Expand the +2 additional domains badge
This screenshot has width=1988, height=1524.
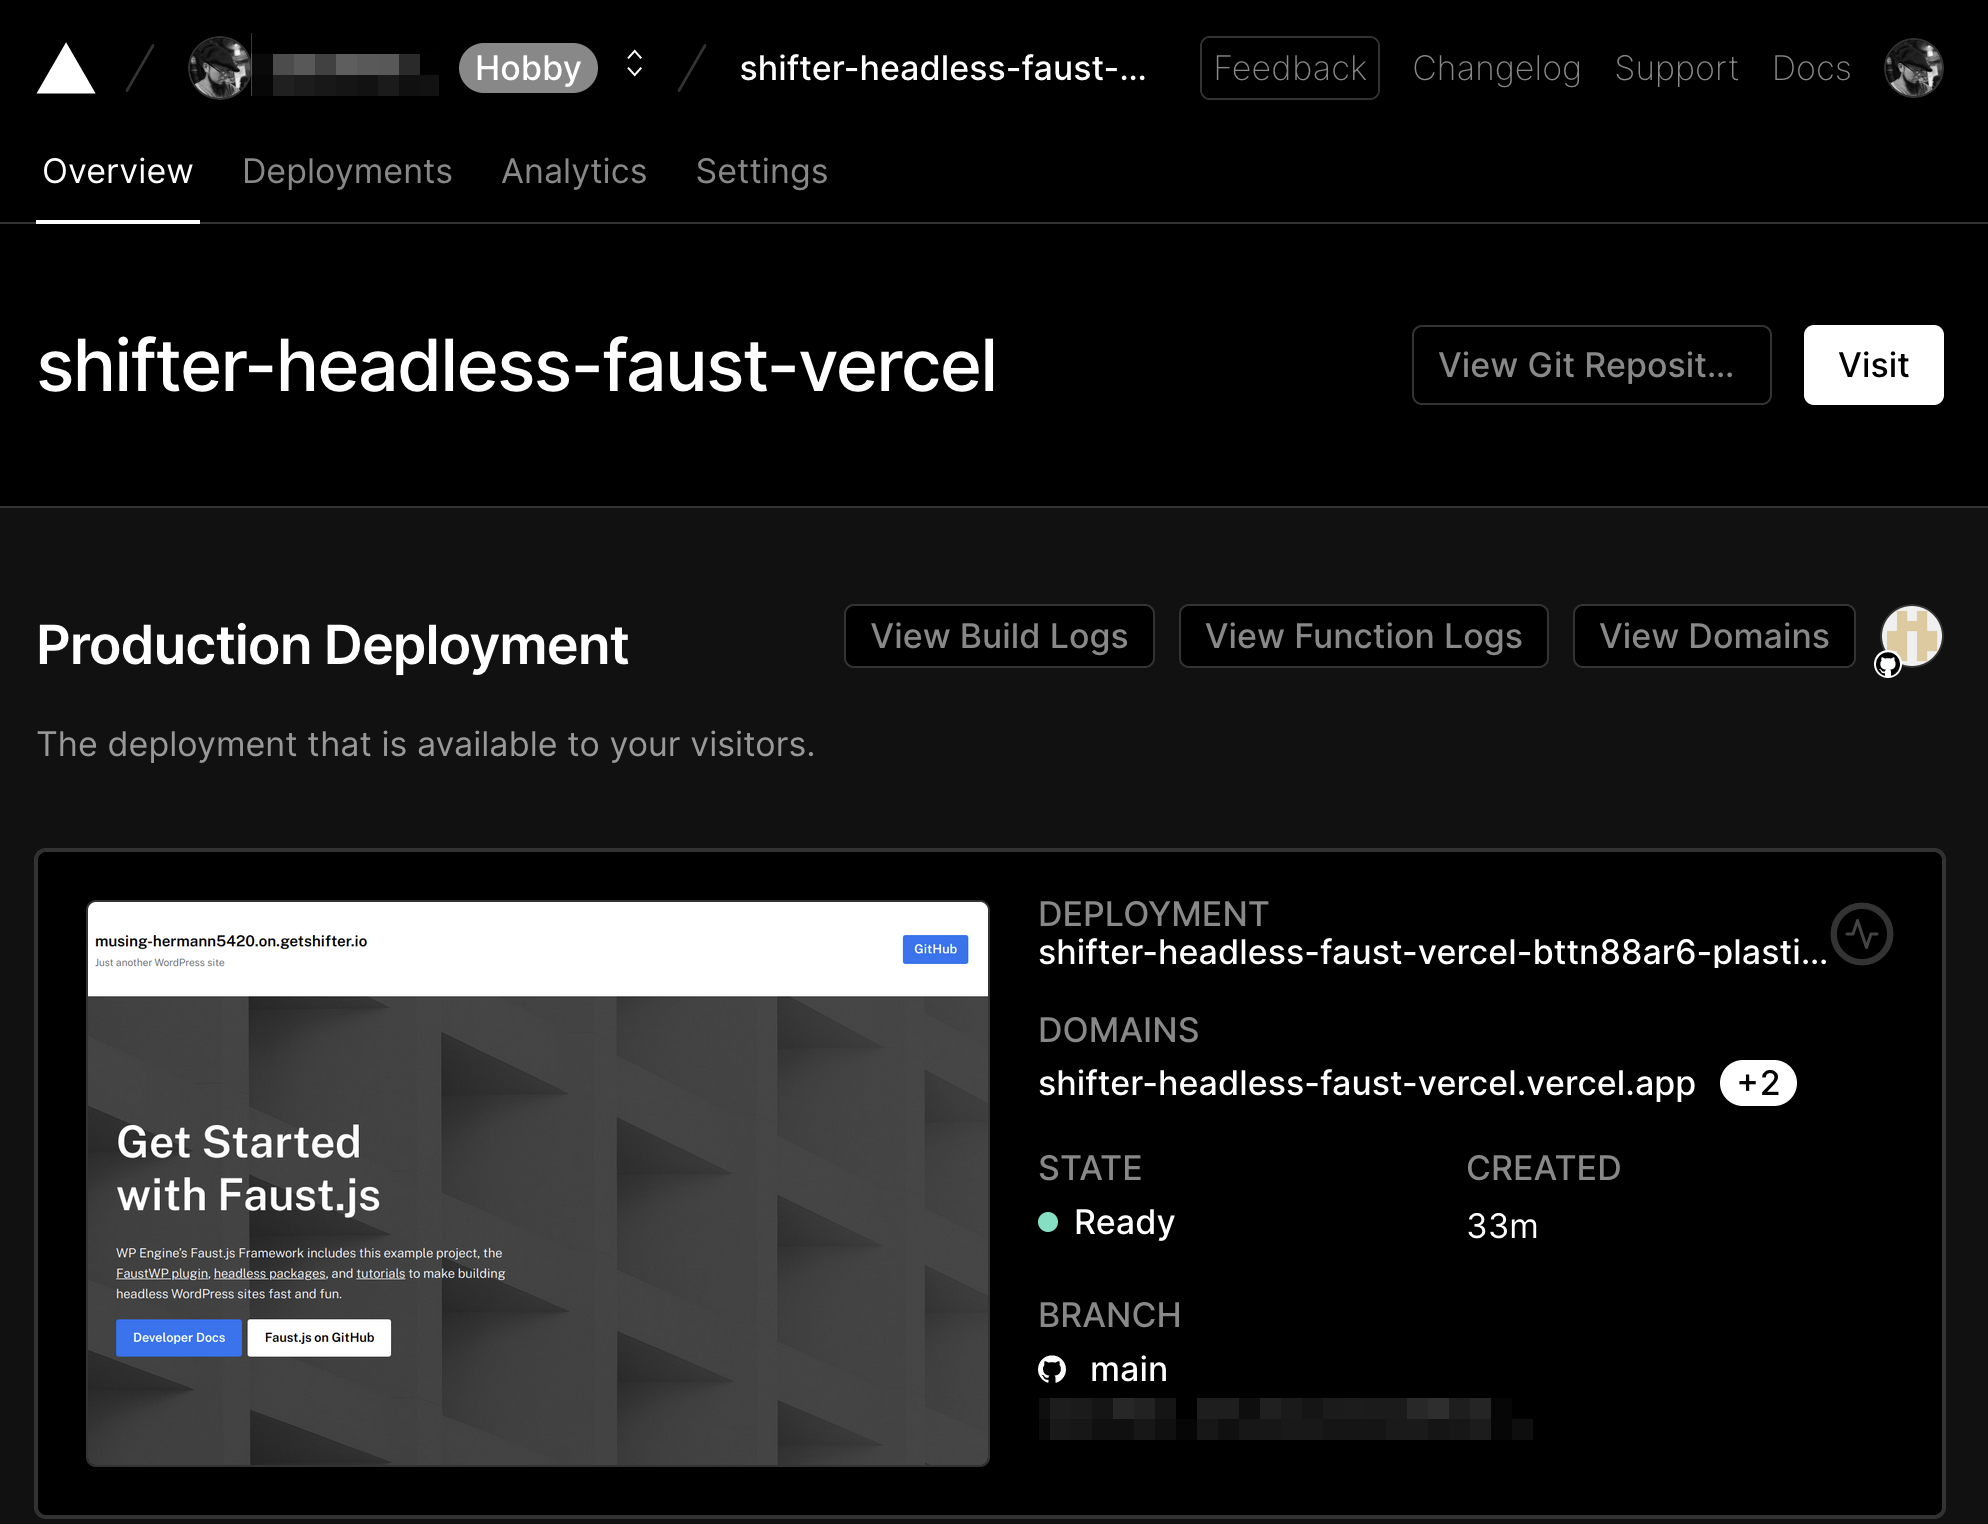(1758, 1083)
